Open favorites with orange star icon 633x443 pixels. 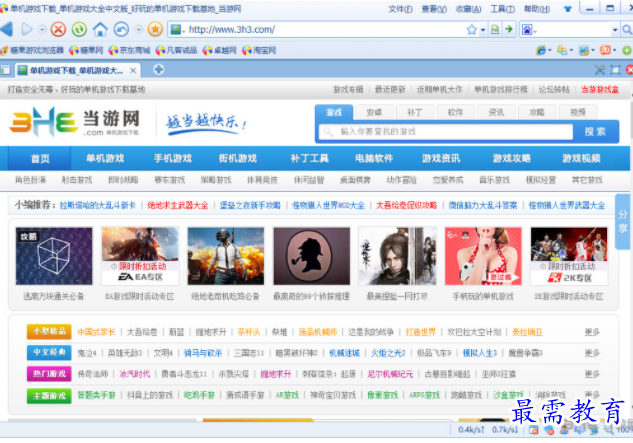[x=155, y=29]
